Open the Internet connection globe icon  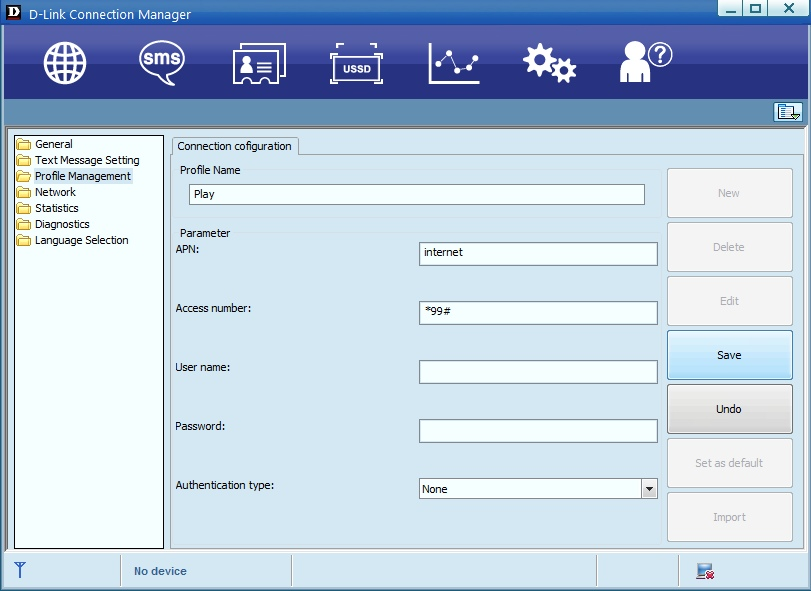(65, 63)
